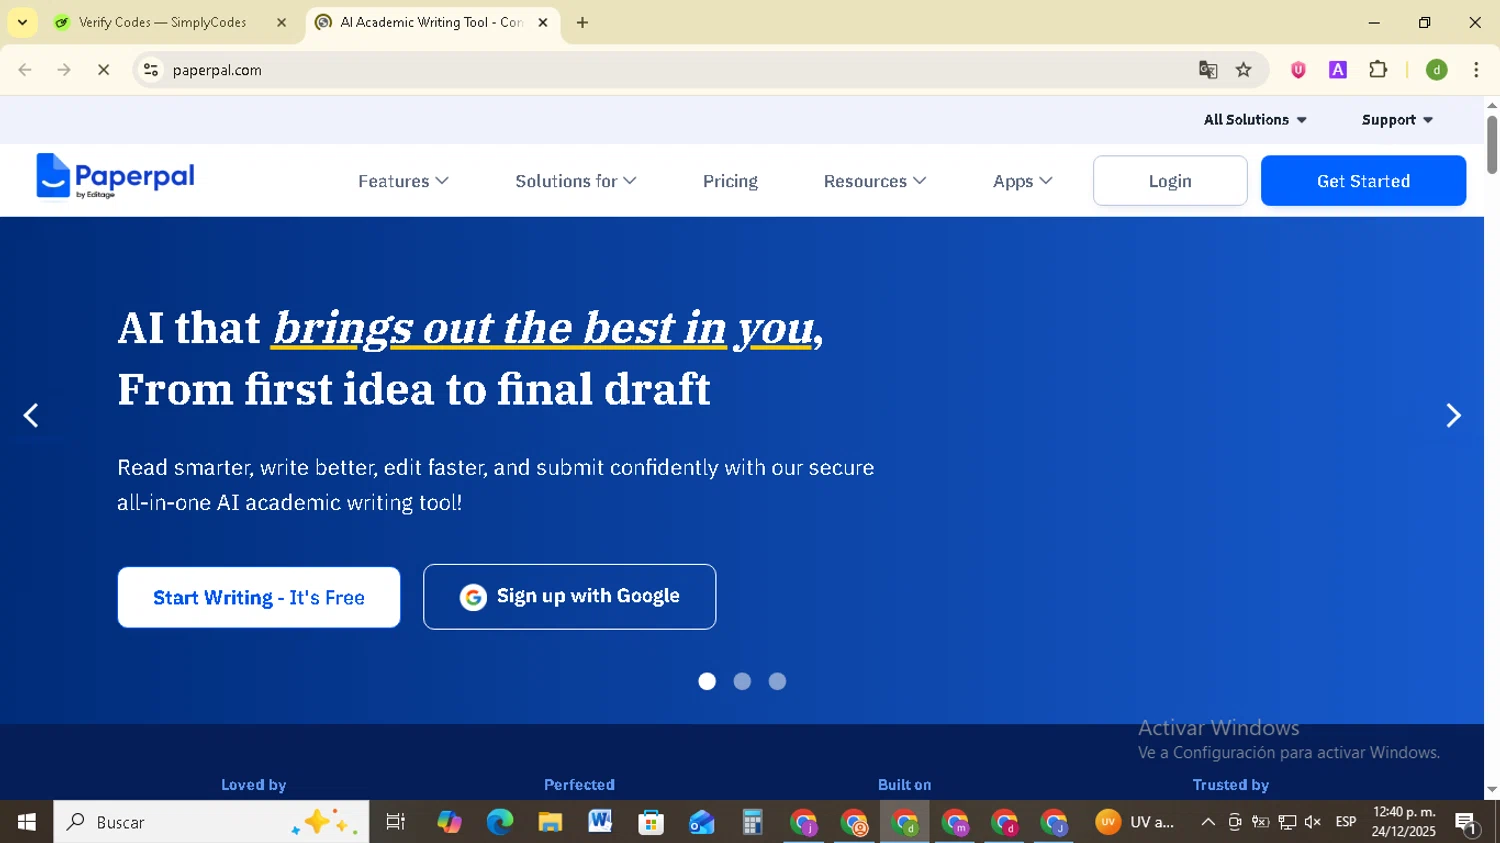Open the taskbar clock showing 12:40 p. m.
Screen dimensions: 1500x843
[x=1404, y=822]
